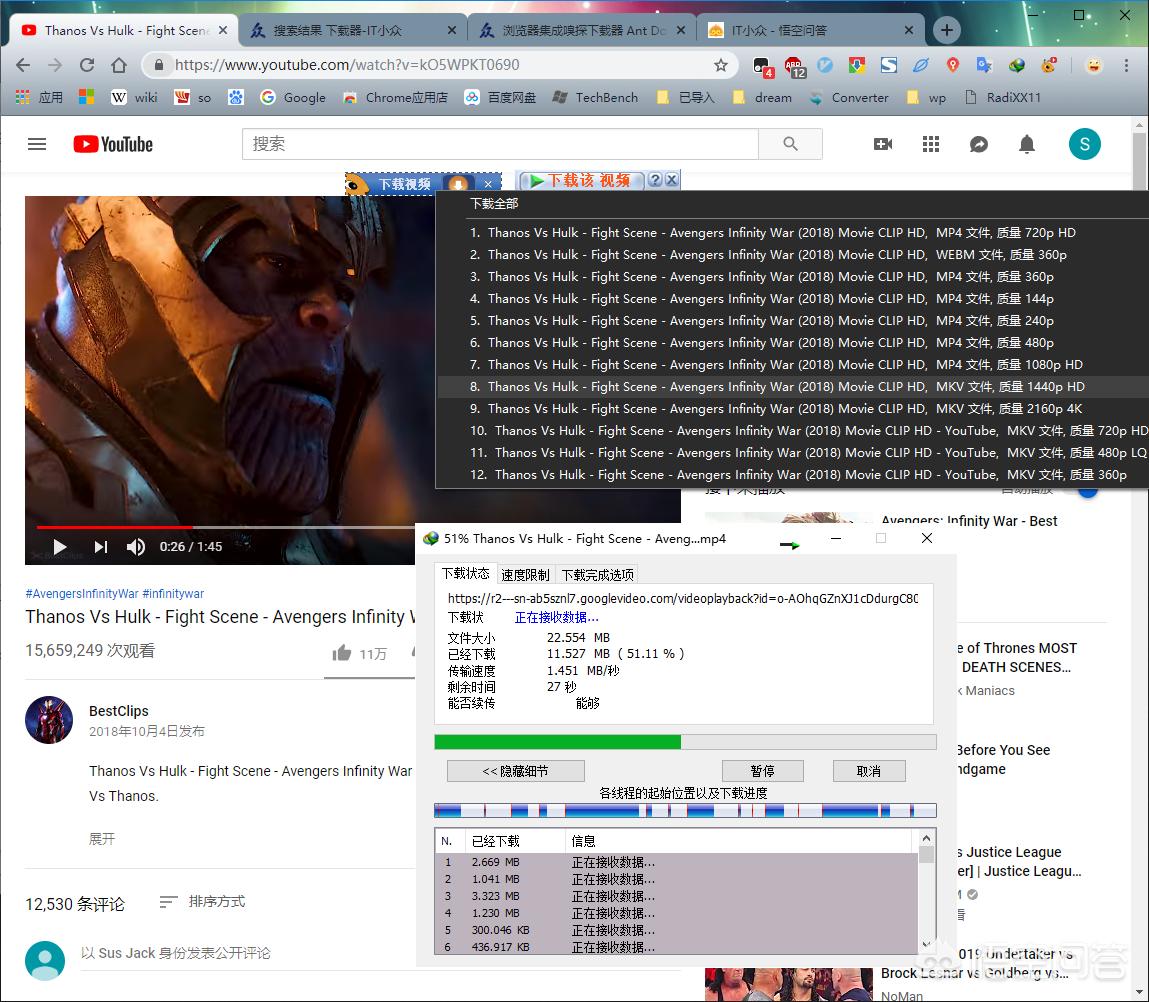Expand the 已导入 bookmark folder
The width and height of the screenshot is (1149, 1002).
(x=685, y=97)
